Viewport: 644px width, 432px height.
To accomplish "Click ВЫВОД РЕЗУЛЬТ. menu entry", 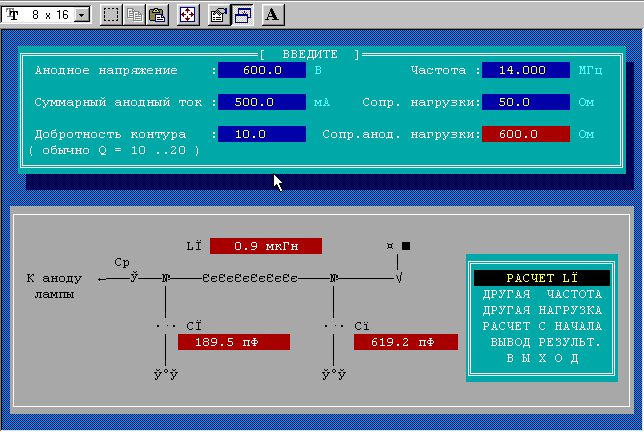I will coord(541,342).
